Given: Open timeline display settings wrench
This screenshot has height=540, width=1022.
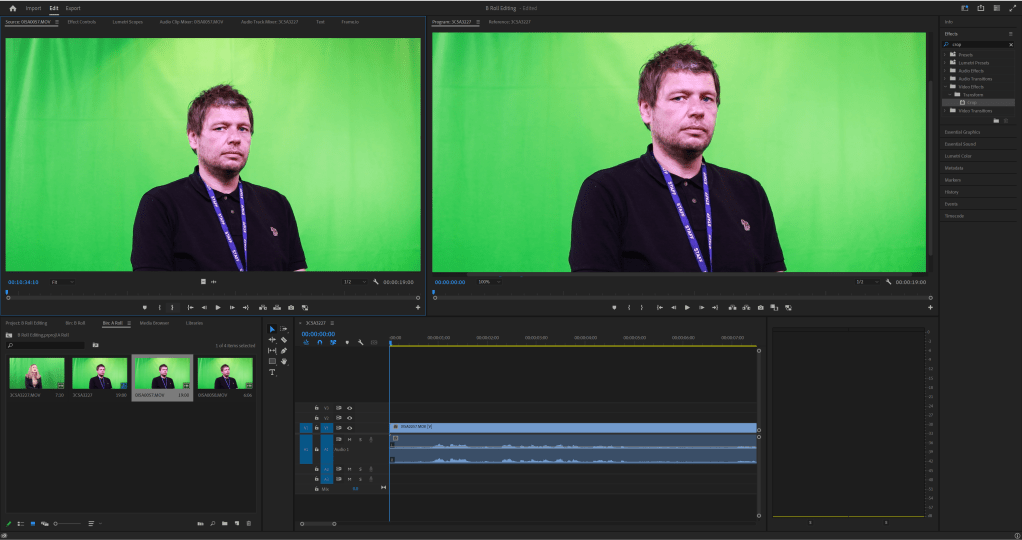Looking at the screenshot, I should click(359, 342).
